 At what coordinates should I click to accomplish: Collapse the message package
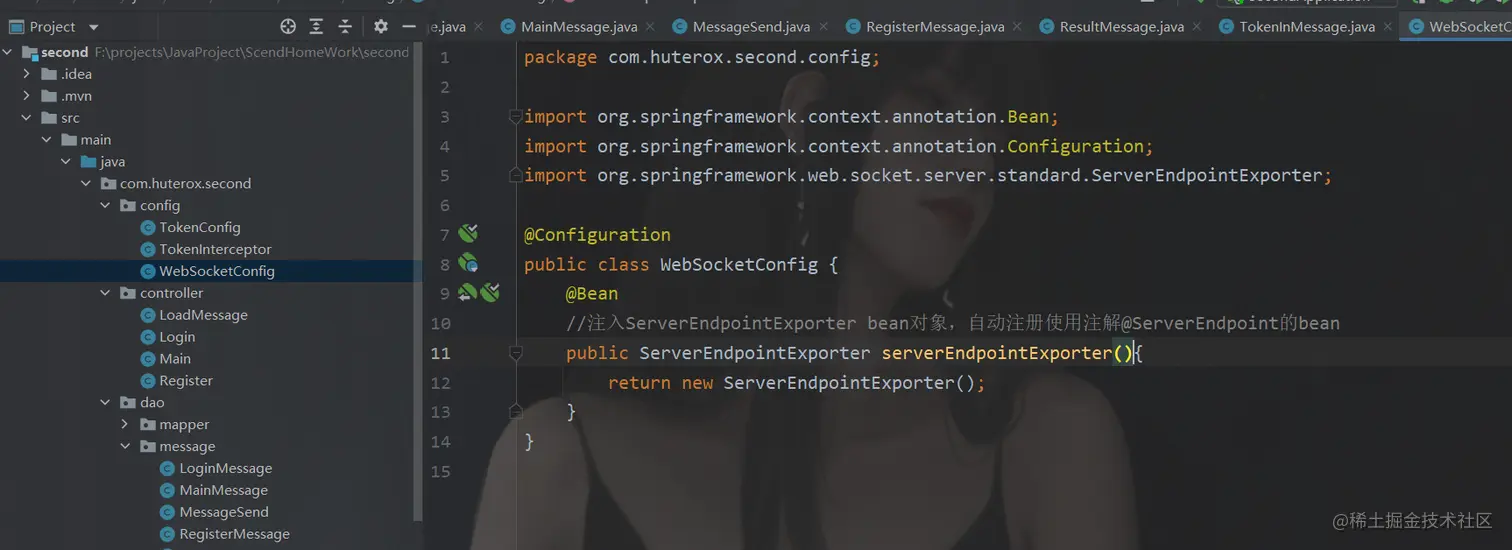126,446
